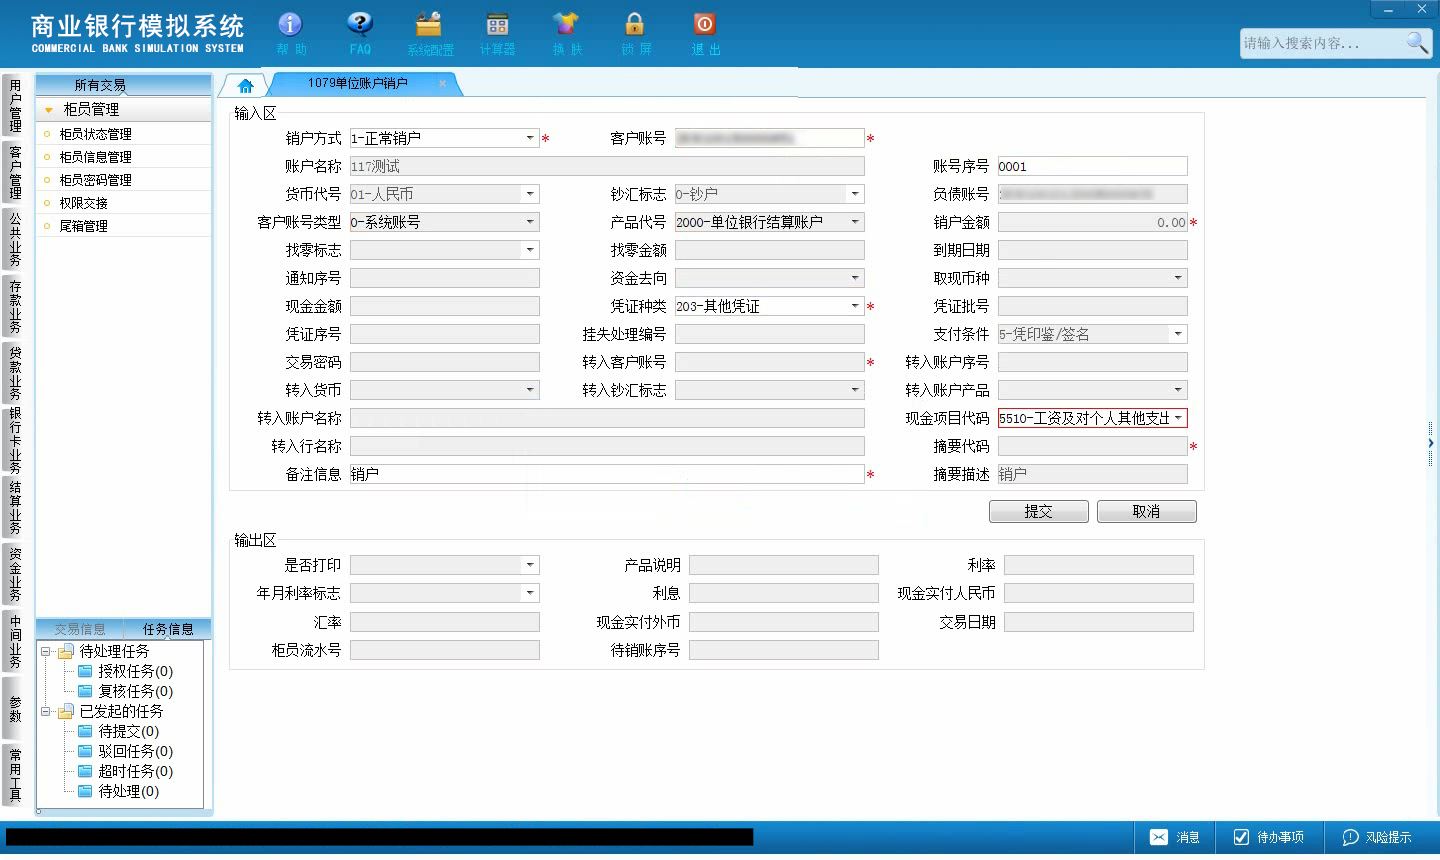Open the FAQ toolbar icon
Image resolution: width=1440 pixels, height=860 pixels.
[x=360, y=32]
